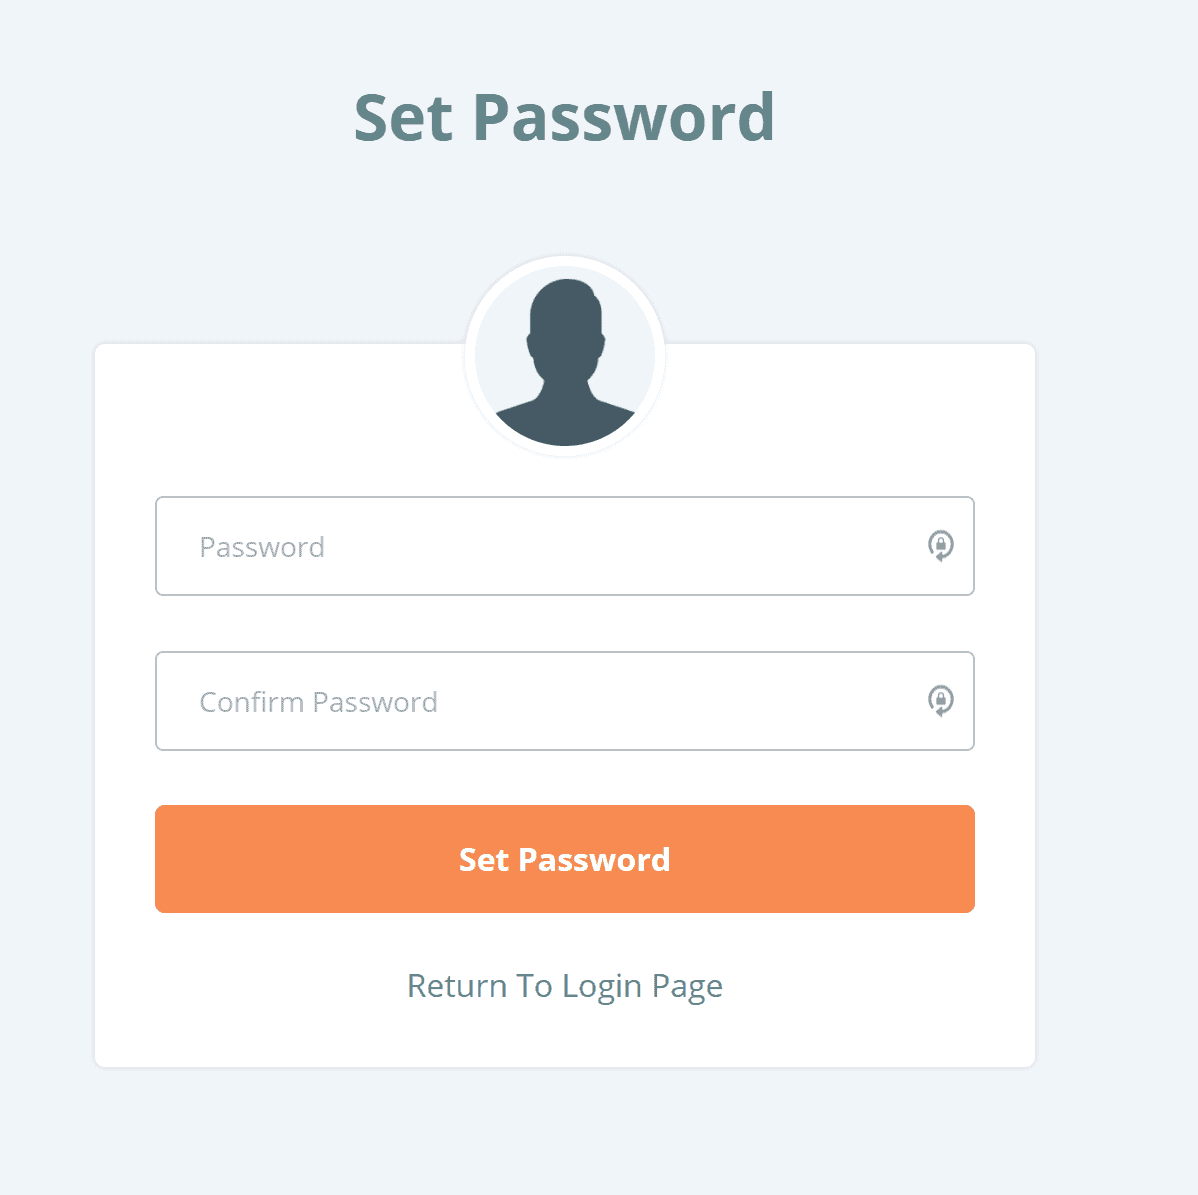Click the 'Password' placeholder text
1198x1195 pixels.
[262, 547]
